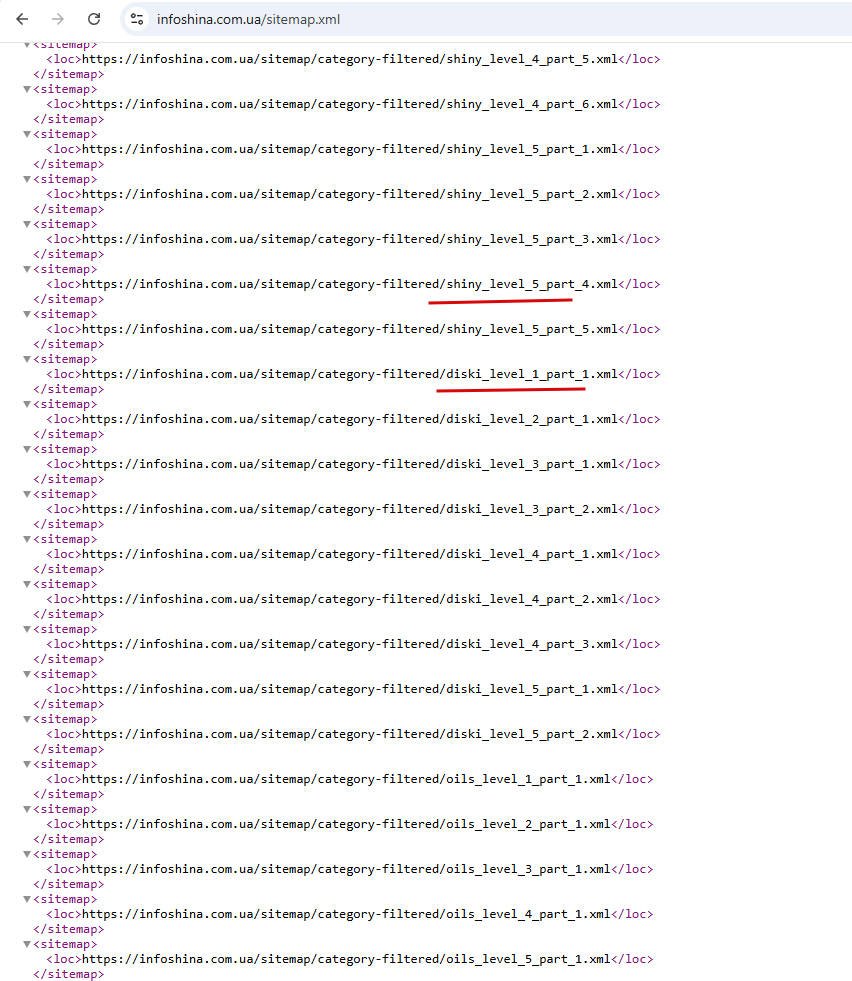Viewport: 852px width, 981px height.
Task: Click the oils_level_2_part_1.xml URL text
Action: [347, 825]
